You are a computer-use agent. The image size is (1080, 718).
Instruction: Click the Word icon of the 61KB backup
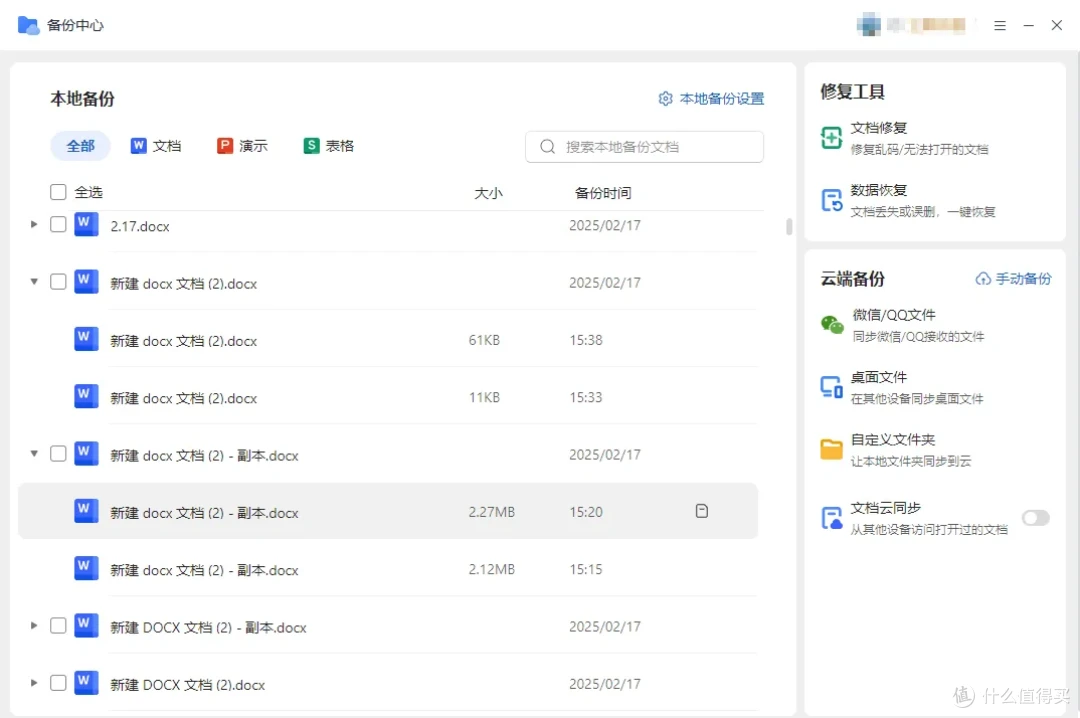point(86,339)
